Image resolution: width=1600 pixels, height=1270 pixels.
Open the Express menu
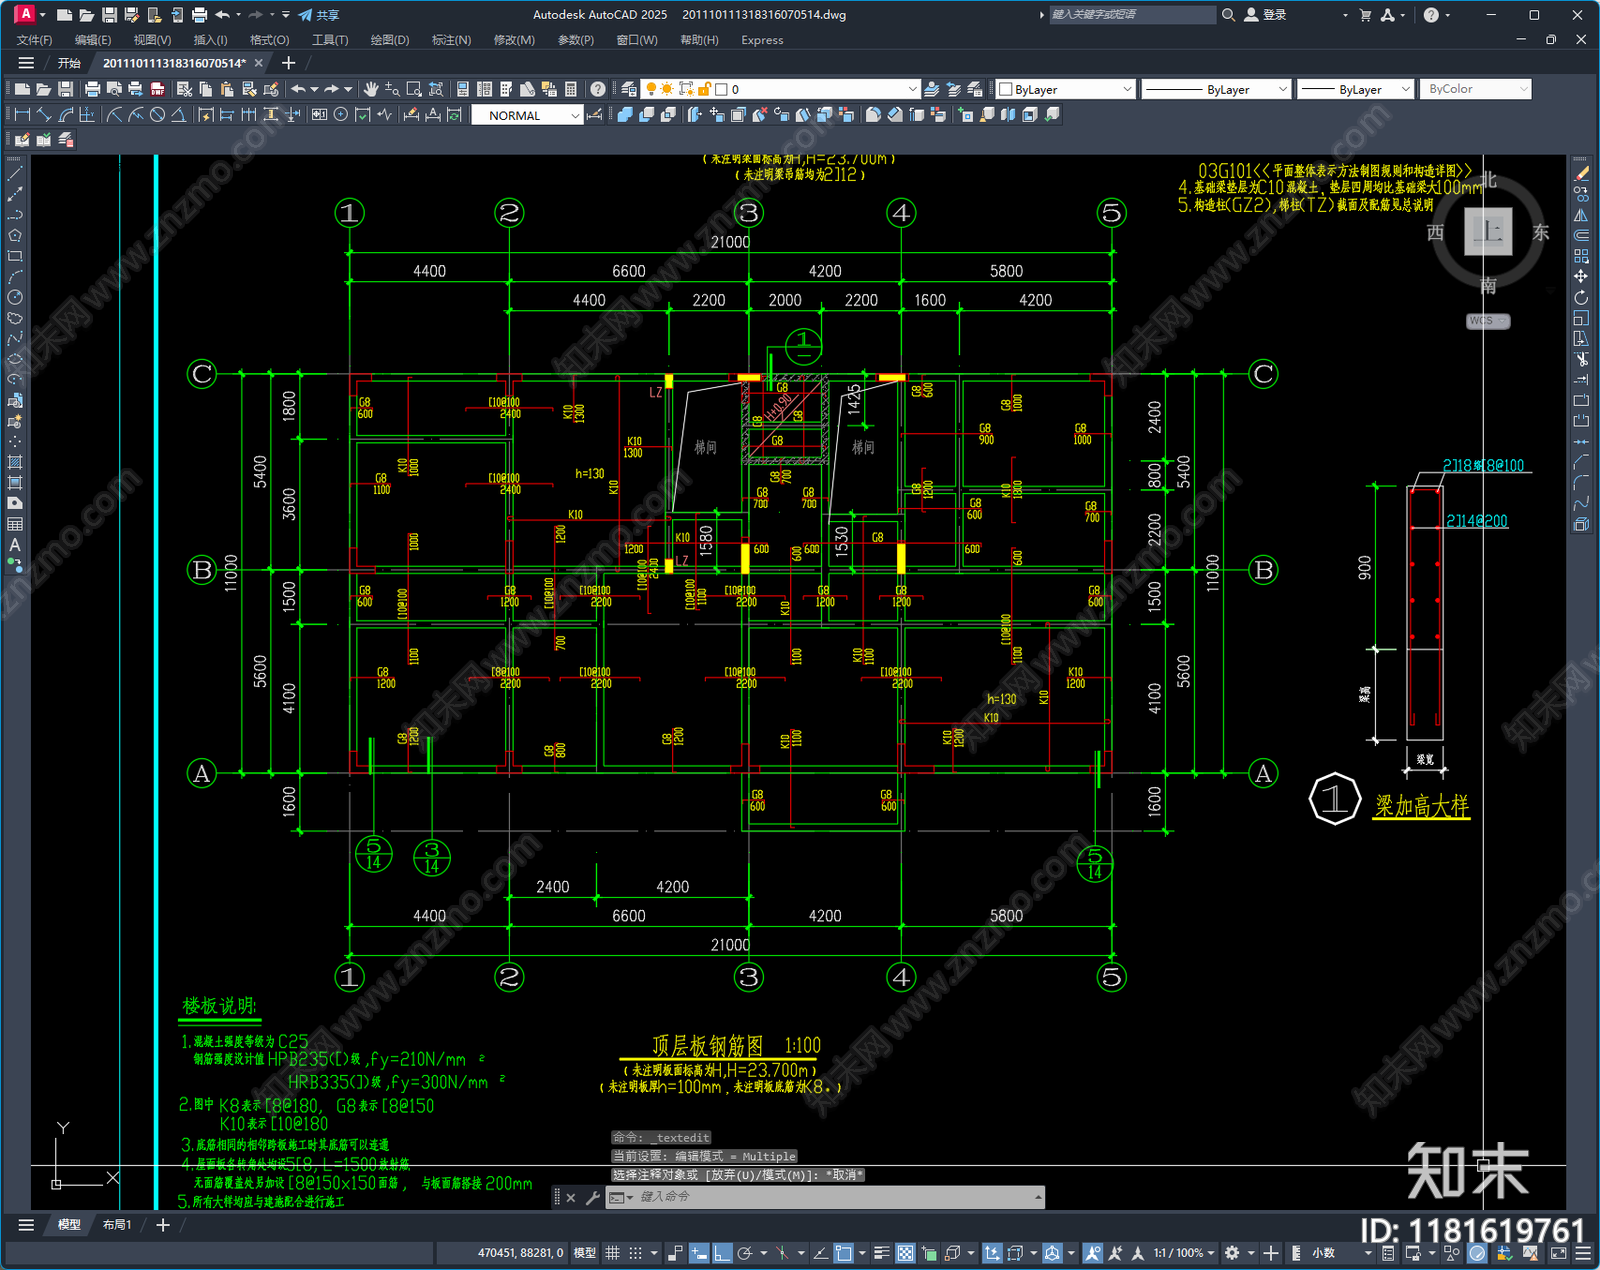coord(762,40)
